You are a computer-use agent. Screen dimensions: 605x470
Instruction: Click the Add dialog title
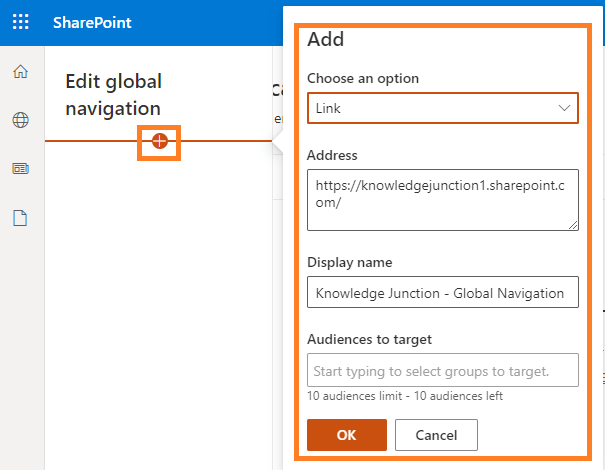click(325, 39)
